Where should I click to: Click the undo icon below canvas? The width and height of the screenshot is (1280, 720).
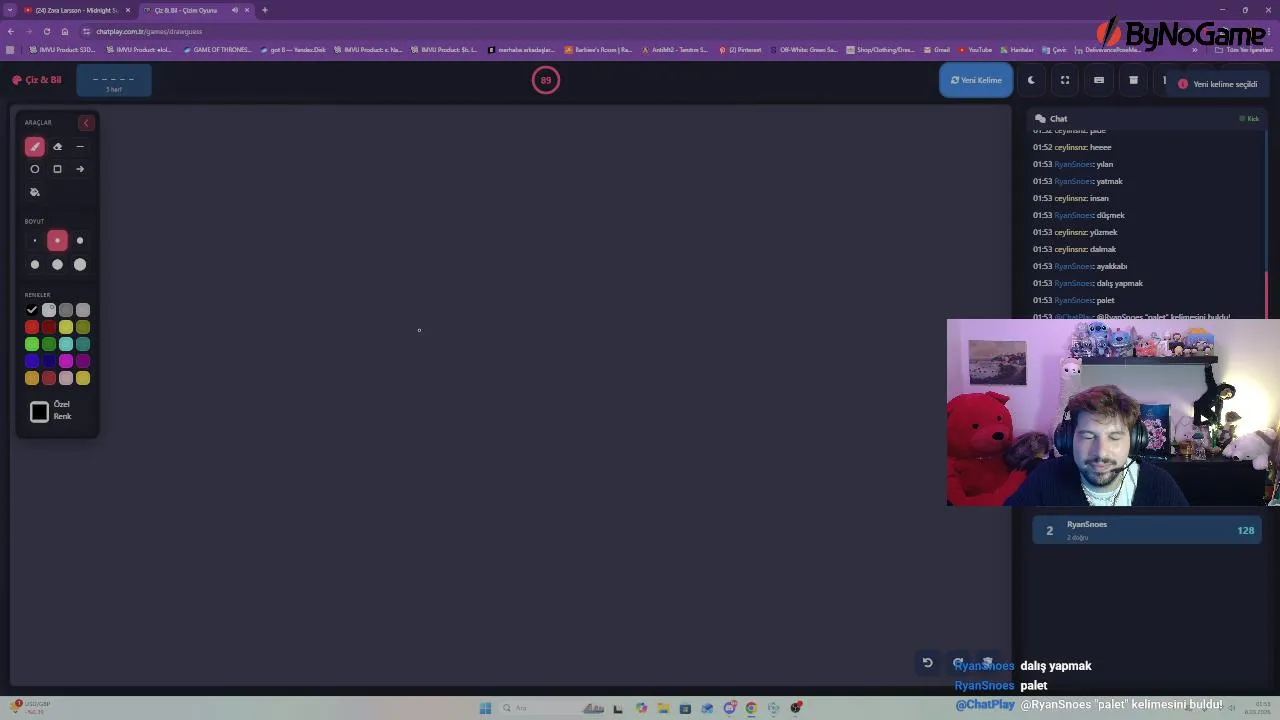(927, 662)
